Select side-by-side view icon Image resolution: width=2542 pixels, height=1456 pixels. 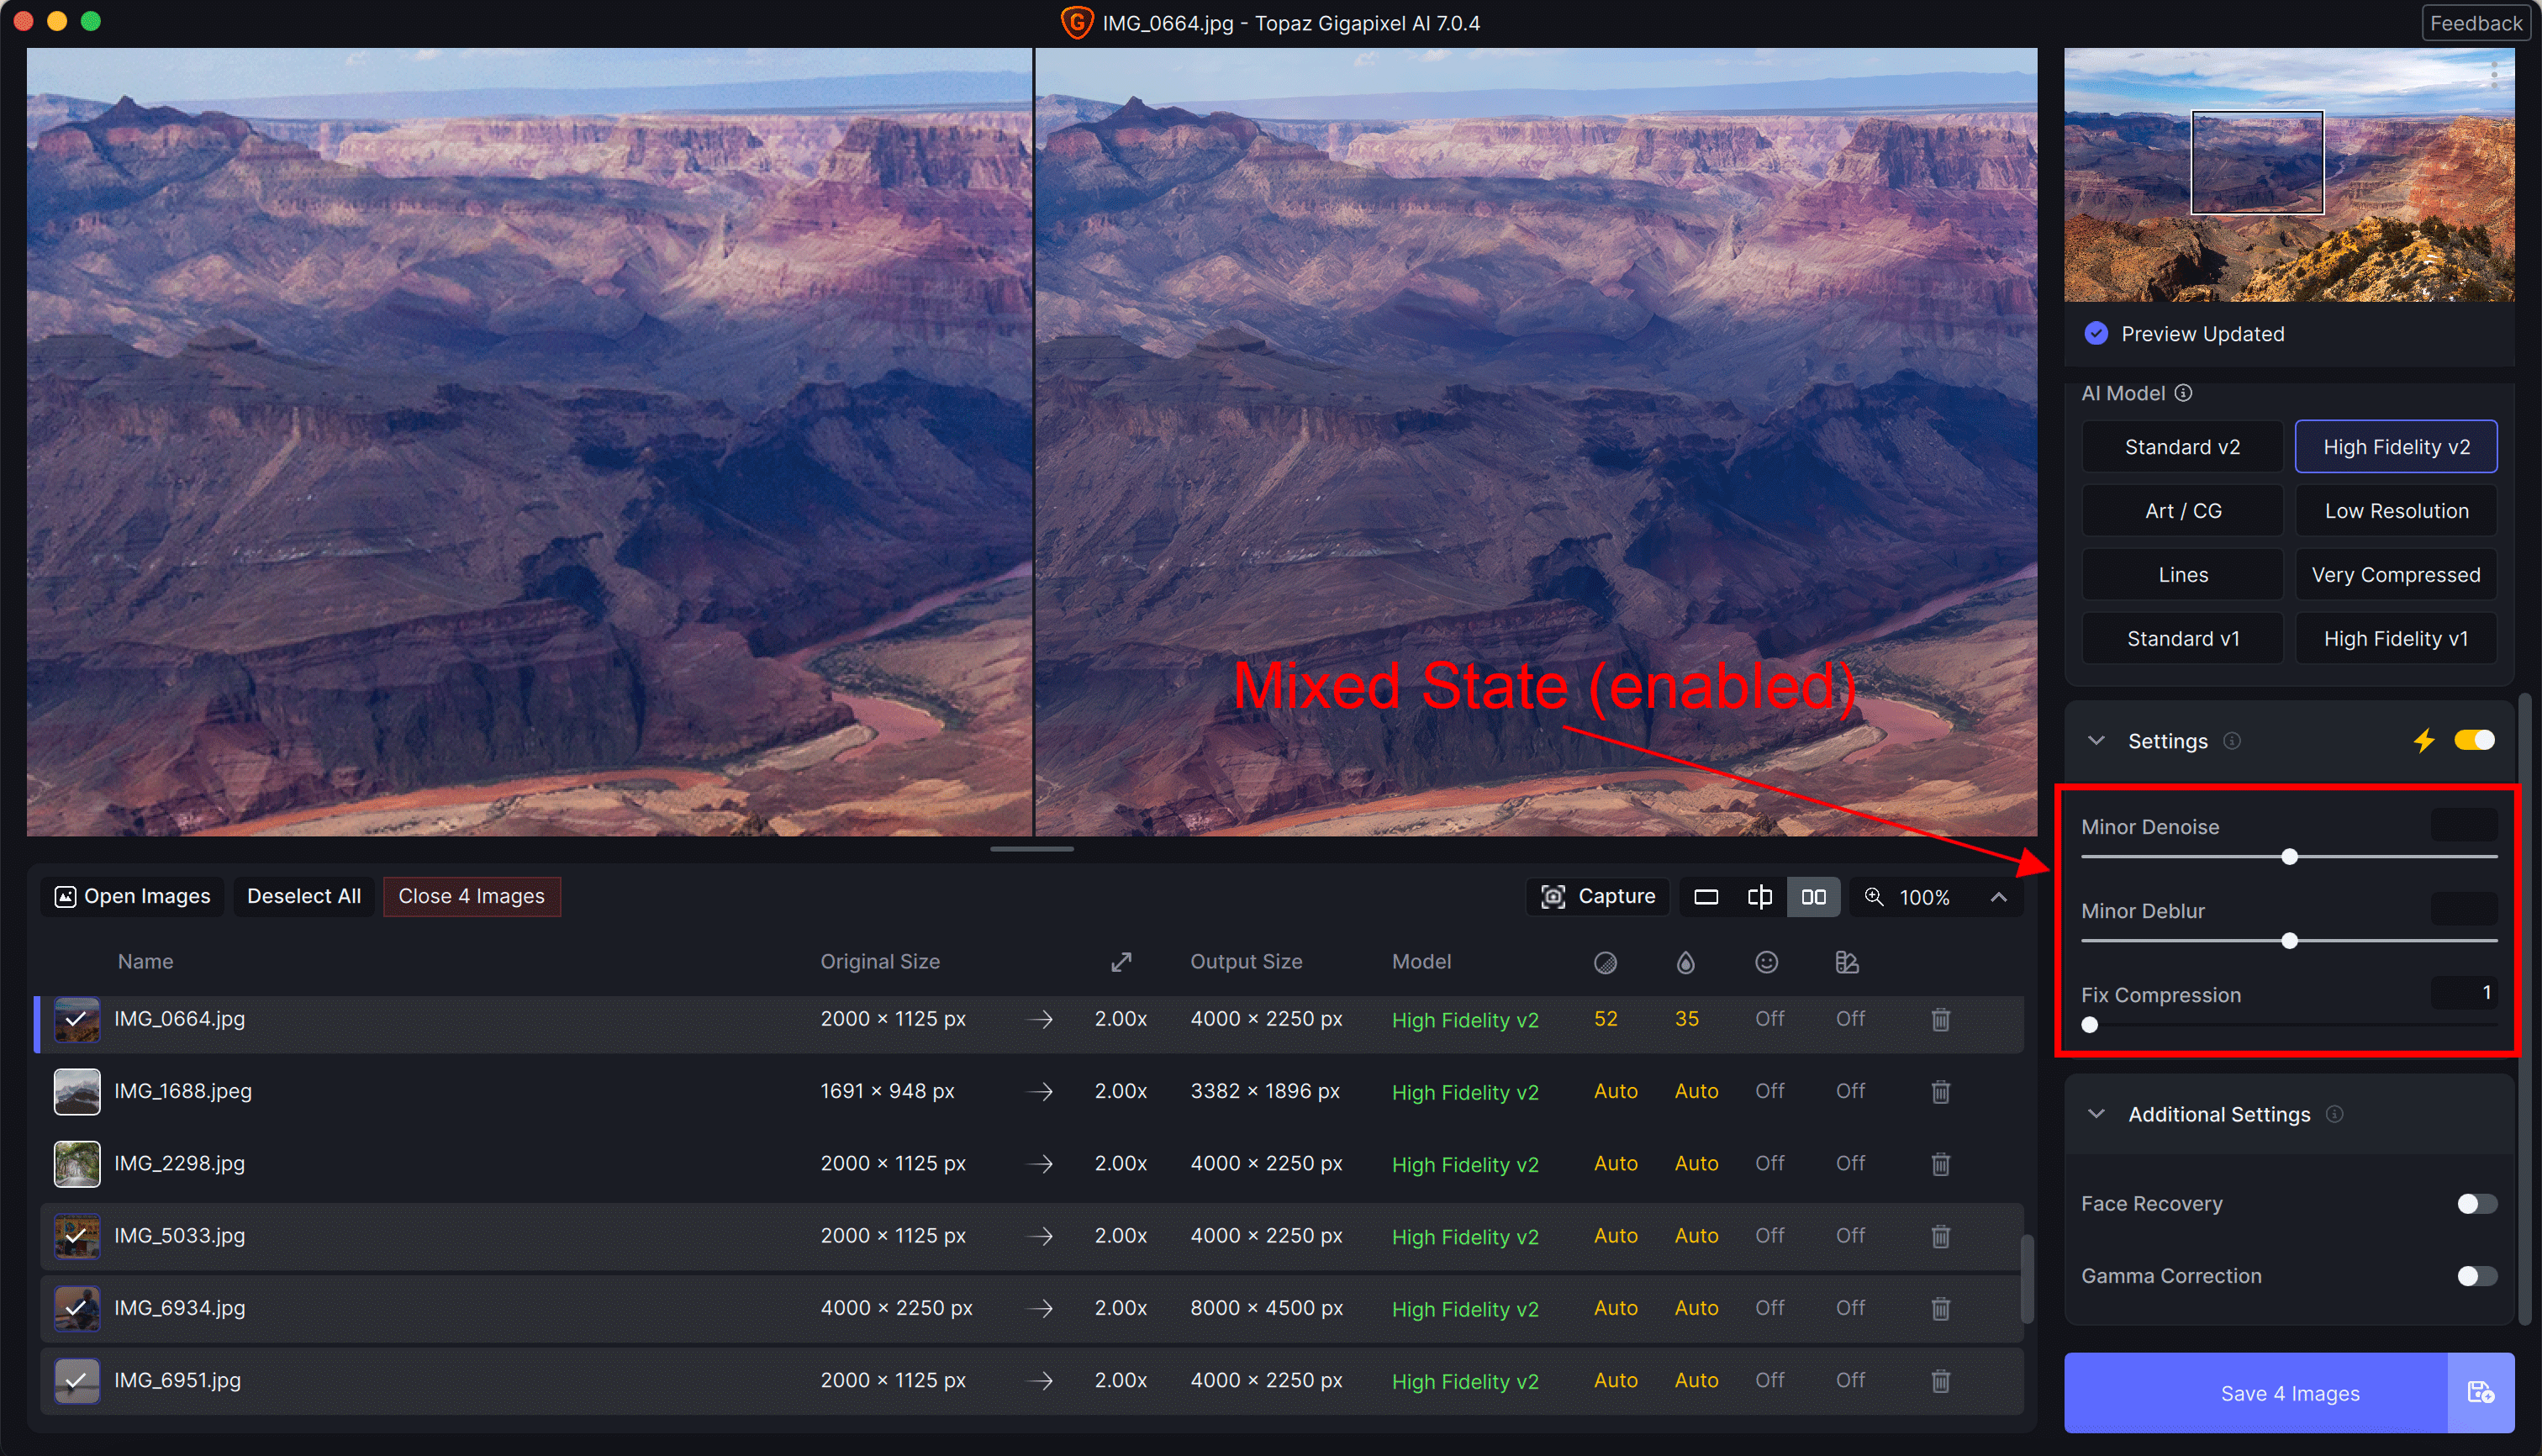pyautogui.click(x=1813, y=897)
